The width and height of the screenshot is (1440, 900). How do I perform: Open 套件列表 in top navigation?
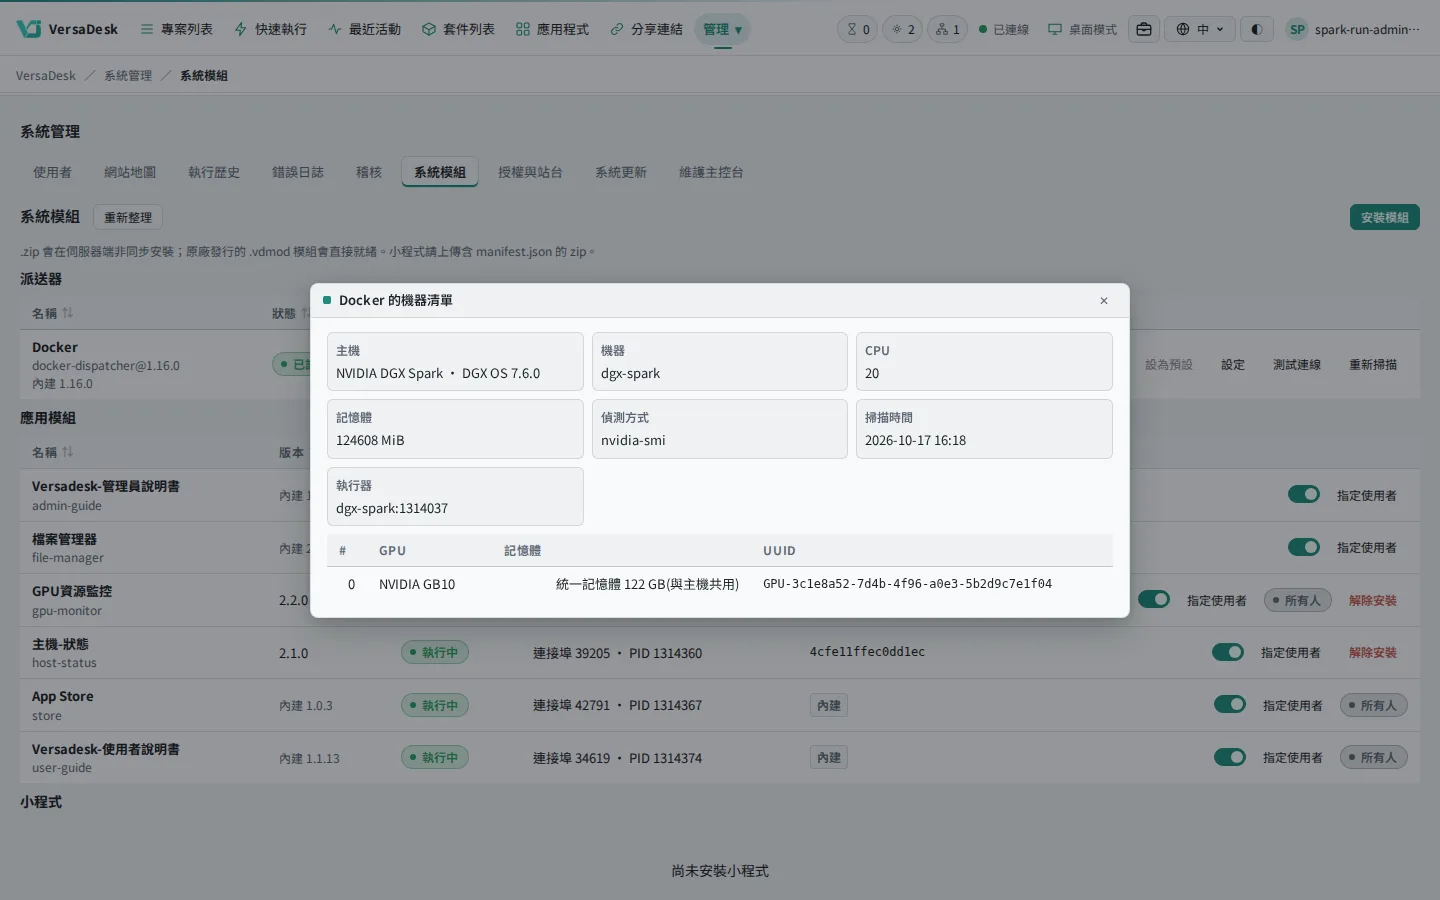pyautogui.click(x=459, y=29)
